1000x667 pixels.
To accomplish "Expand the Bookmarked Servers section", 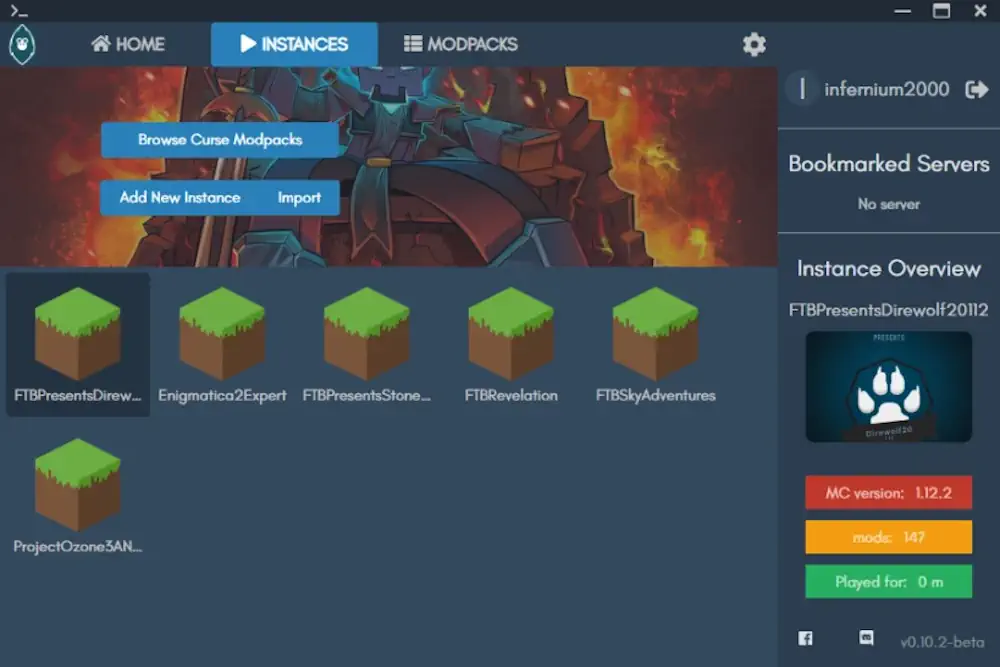I will pyautogui.click(x=888, y=164).
